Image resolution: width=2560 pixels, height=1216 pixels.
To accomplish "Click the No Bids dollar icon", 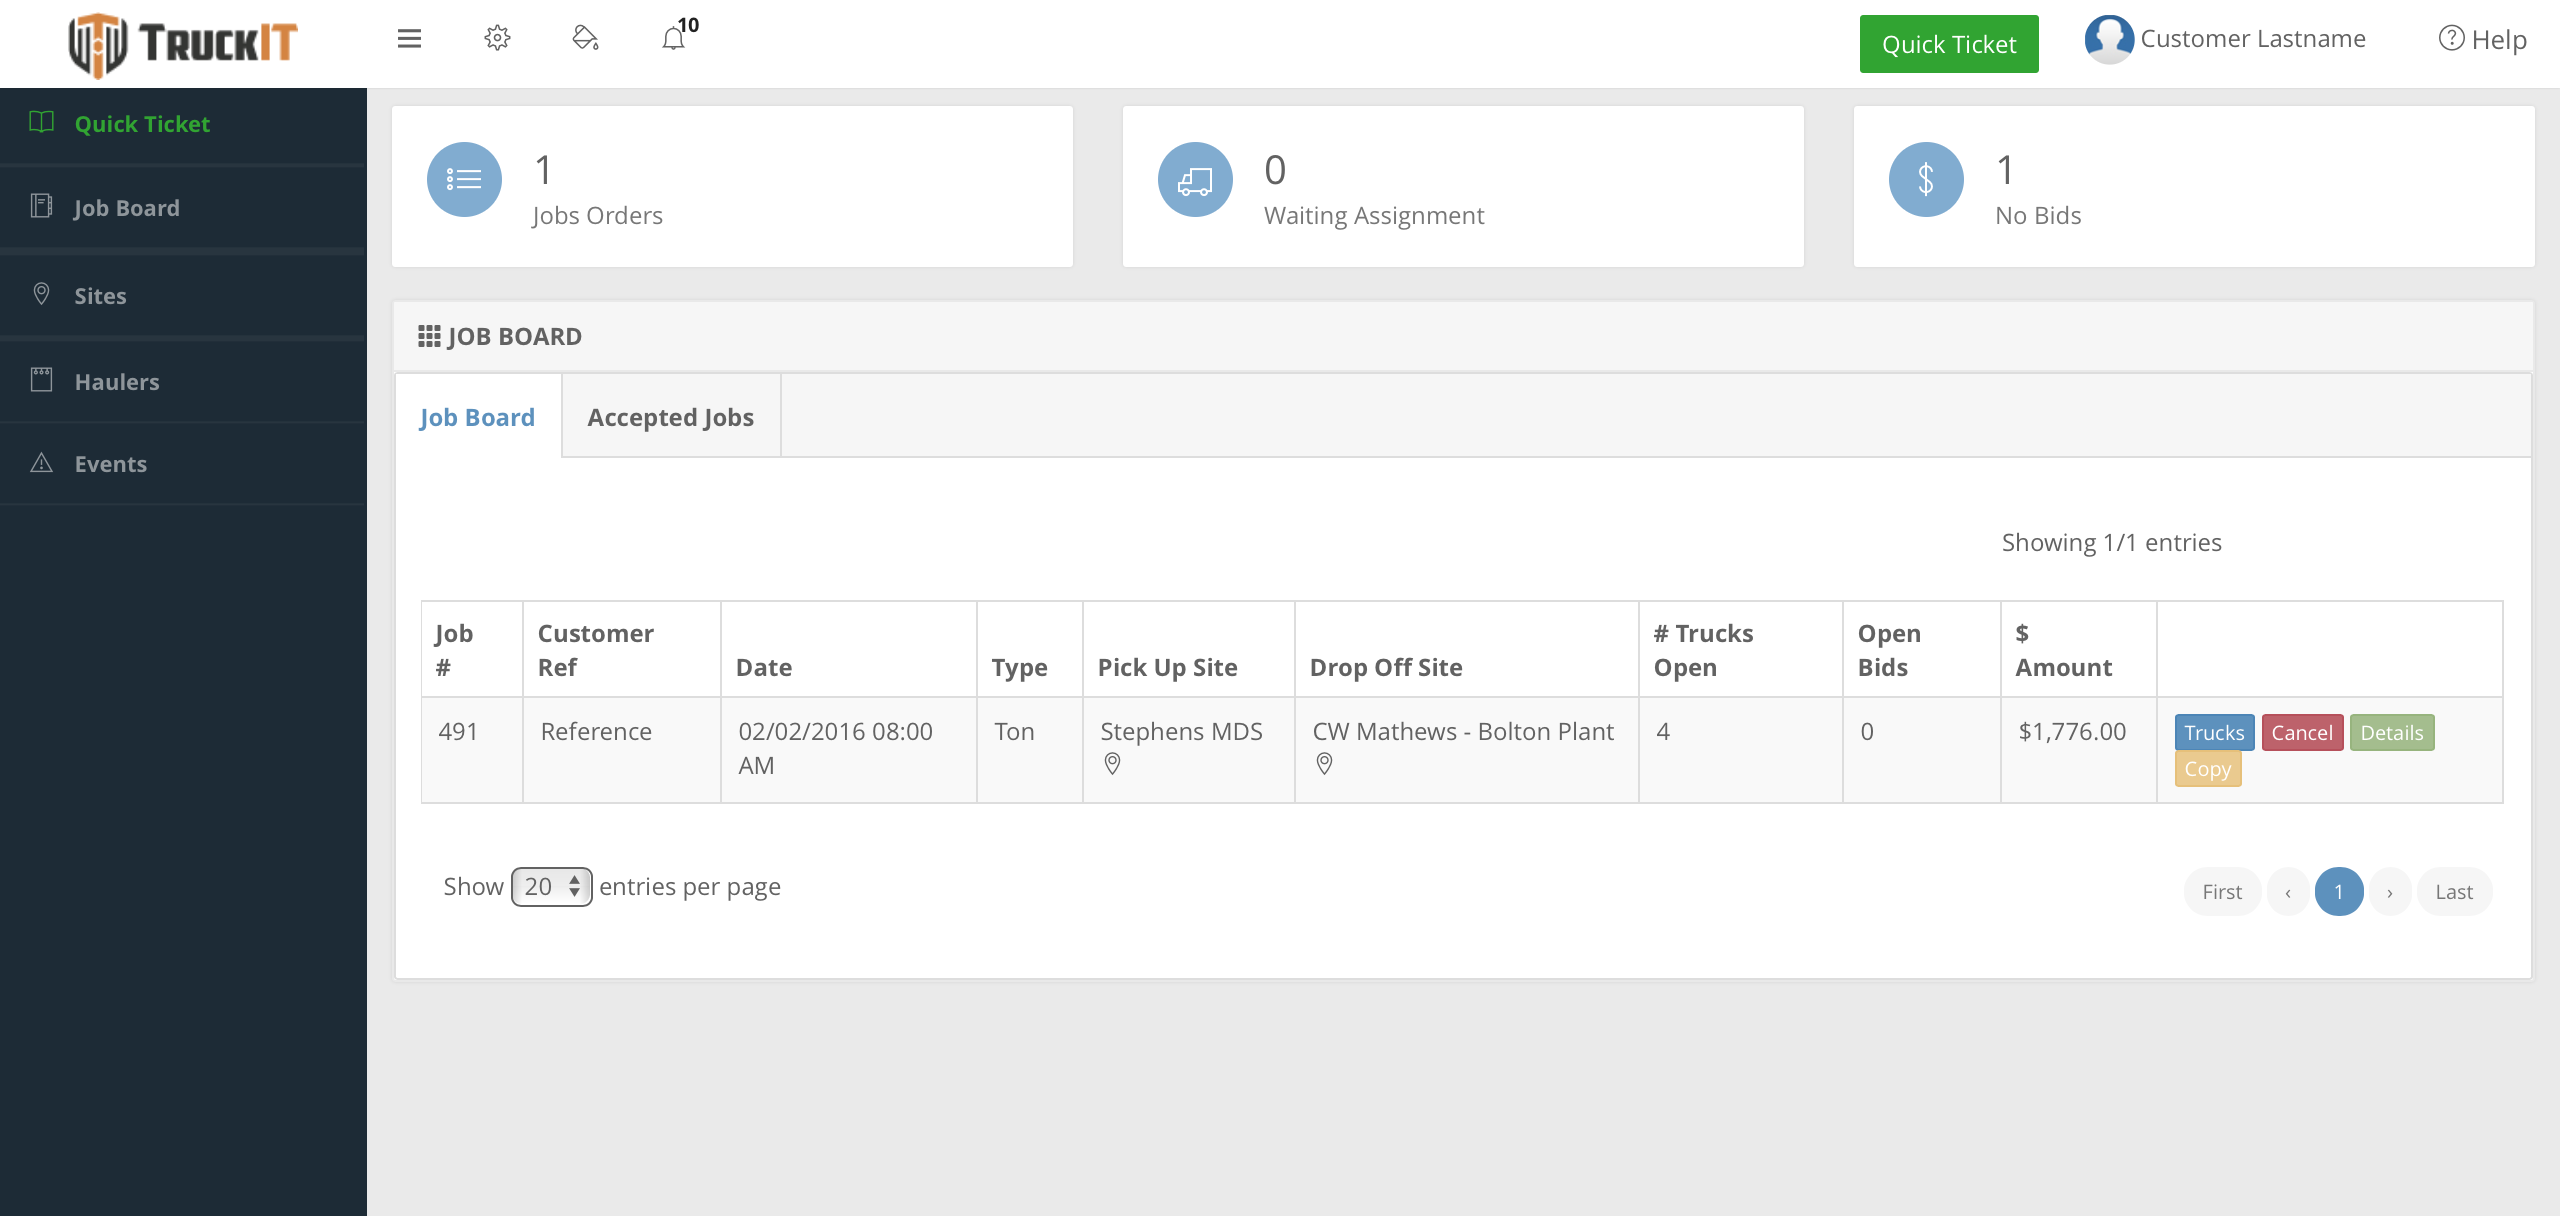I will (1926, 180).
